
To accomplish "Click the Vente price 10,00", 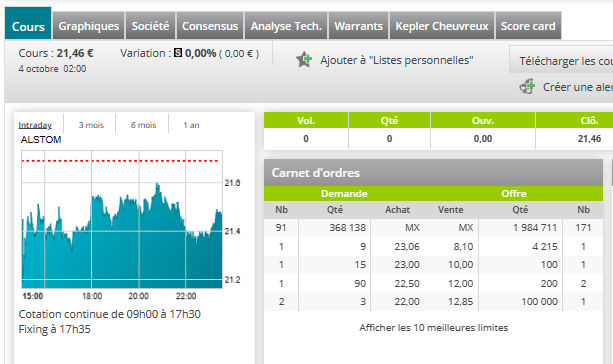I will point(460,265).
